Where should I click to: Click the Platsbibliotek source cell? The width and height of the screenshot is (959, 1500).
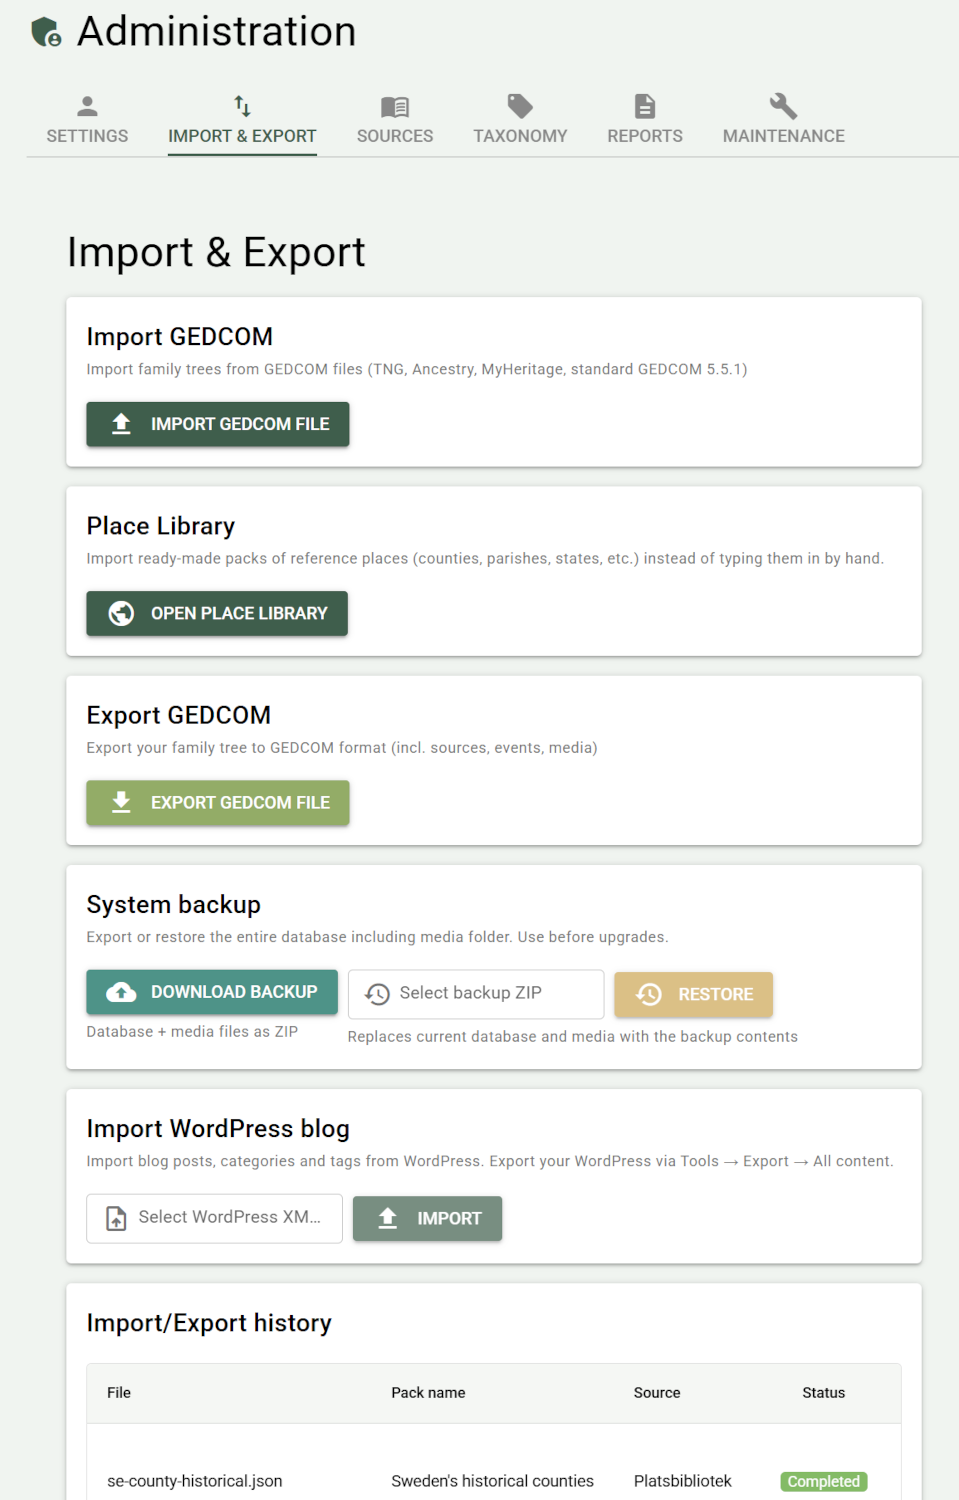point(683,1481)
